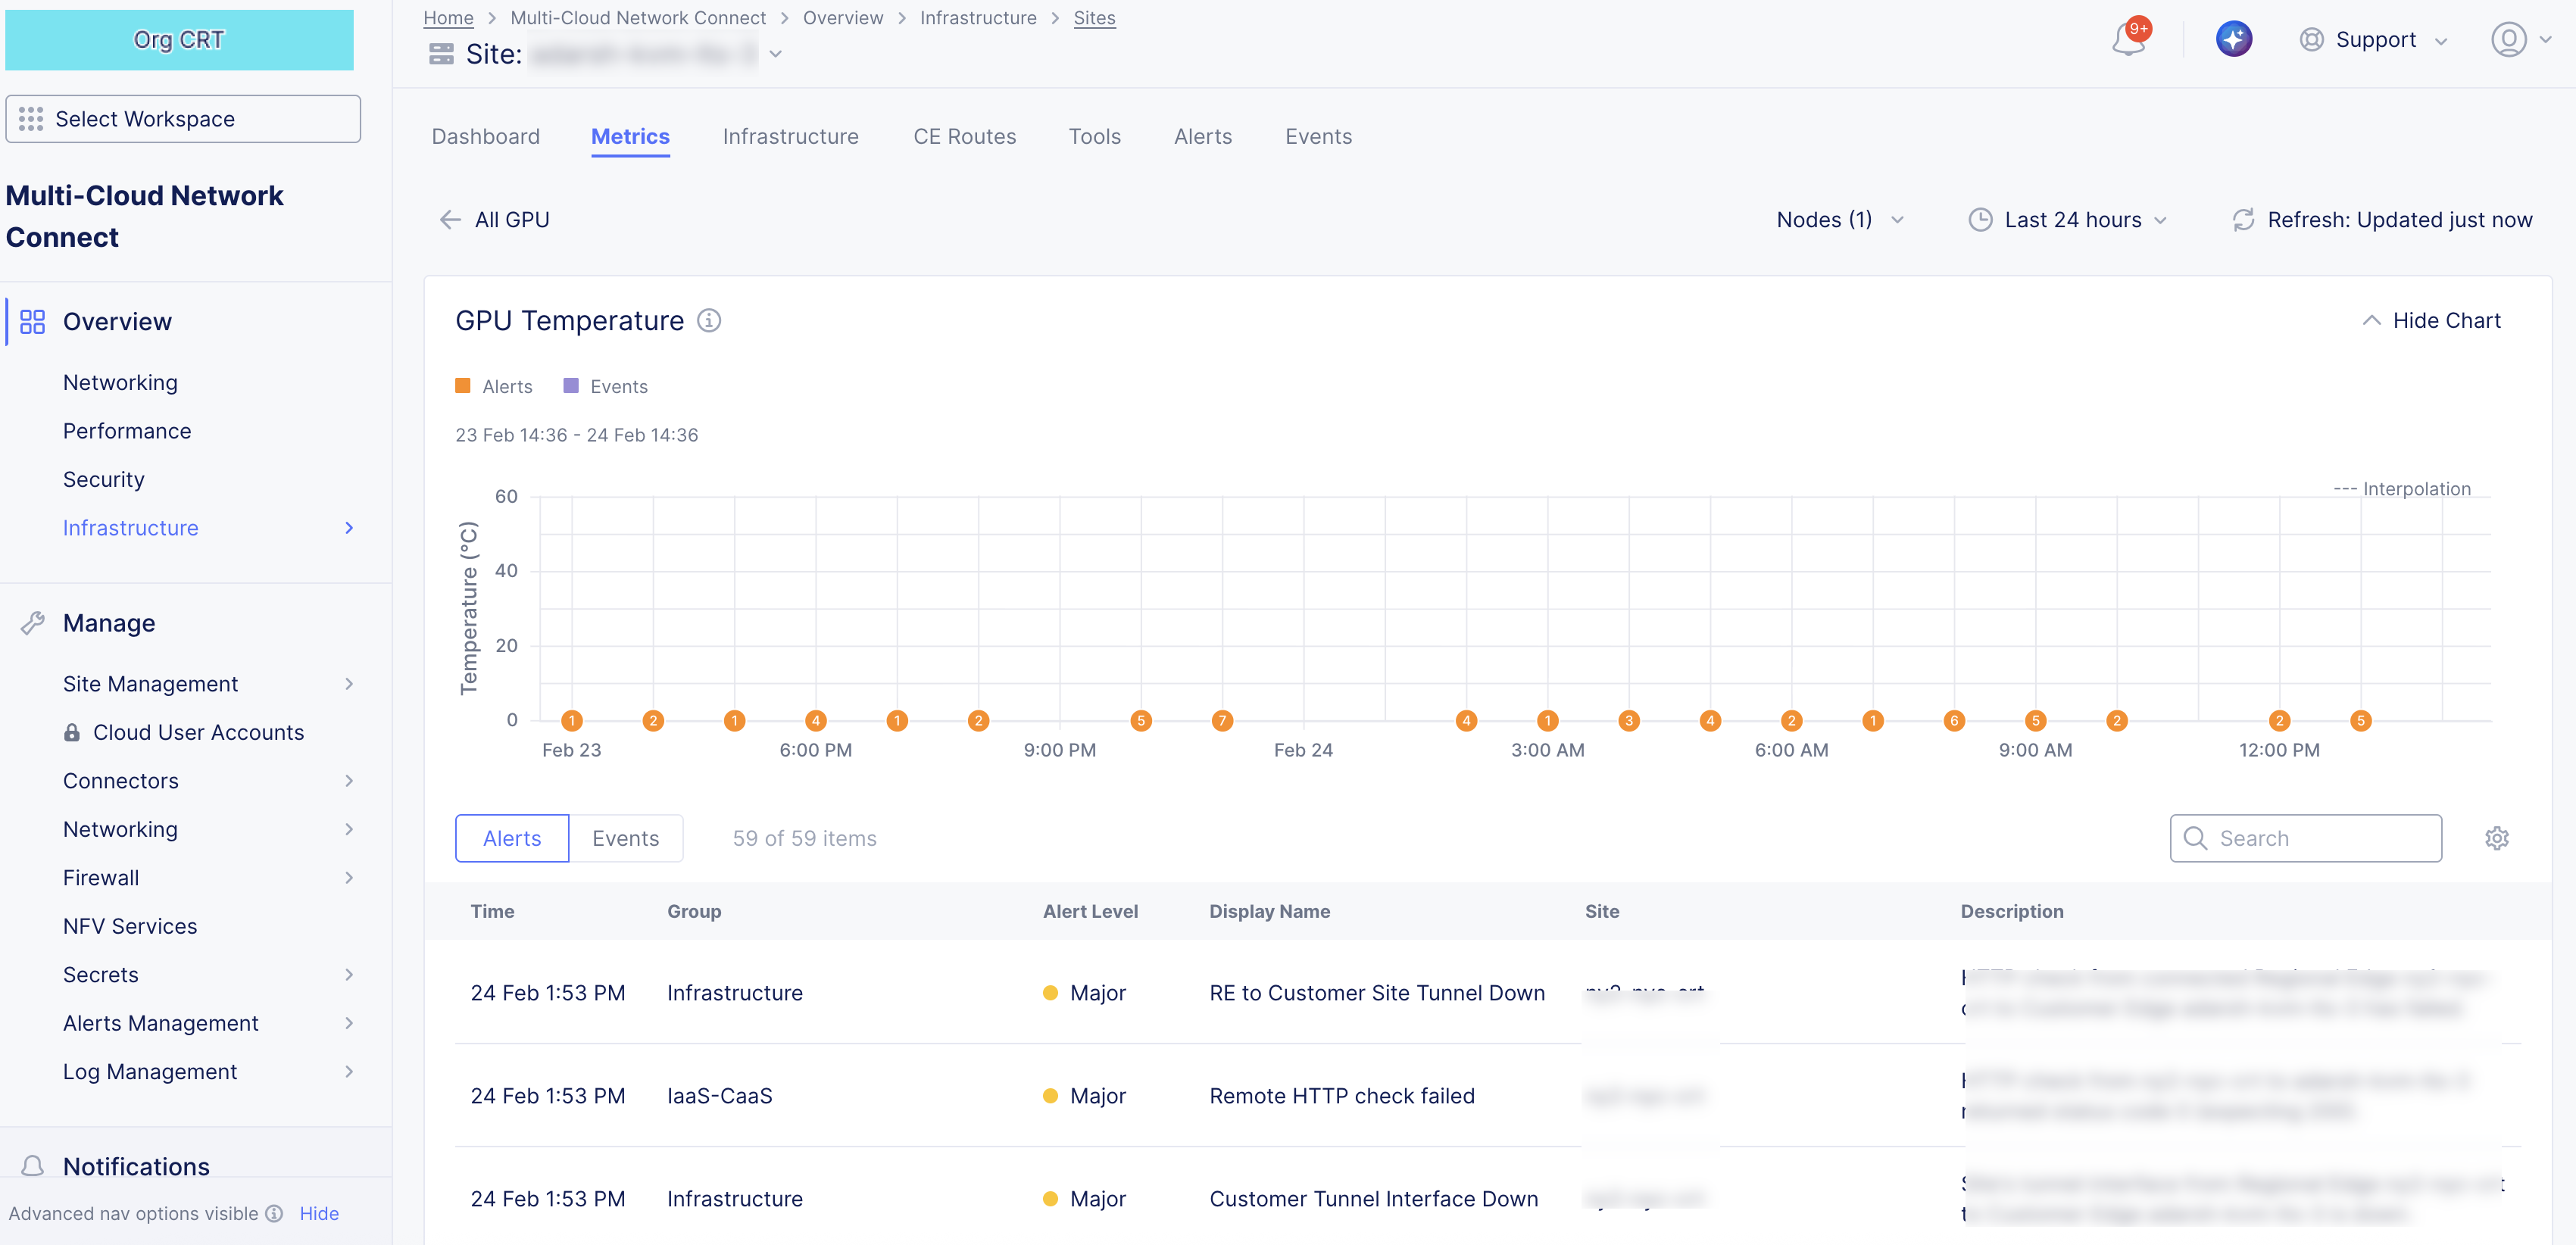Click the alert marker labeled 7
Screen dimensions: 2576x1245
tap(1222, 720)
